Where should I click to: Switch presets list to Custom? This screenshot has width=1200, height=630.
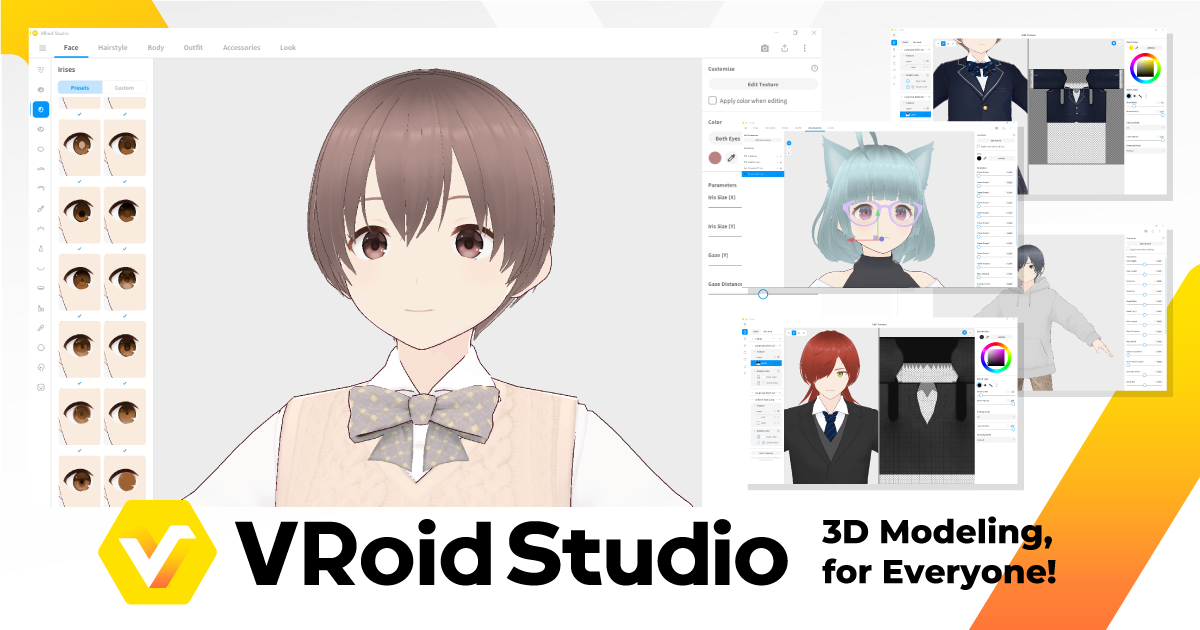[x=125, y=87]
